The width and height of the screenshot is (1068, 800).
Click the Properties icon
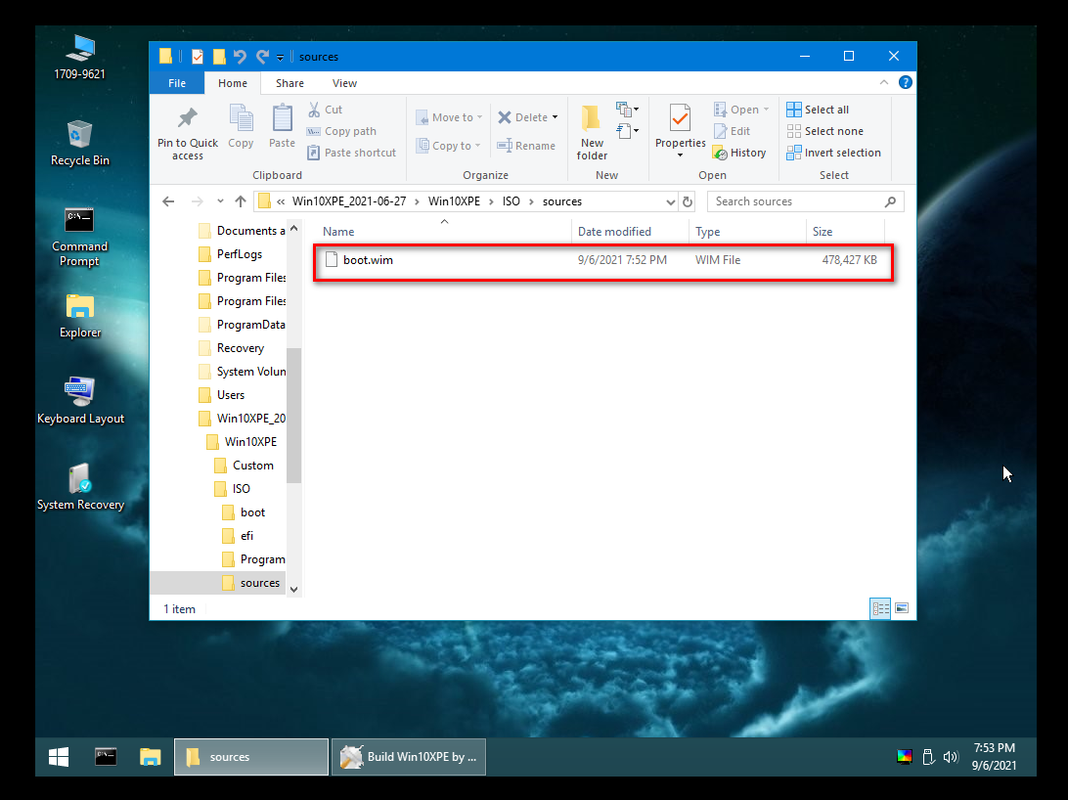pos(680,118)
